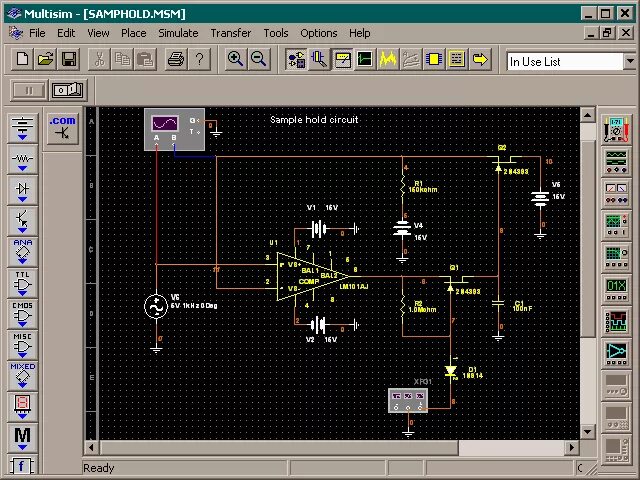Click vertical scrollbar down arrow
This screenshot has height=480, width=640.
[587, 431]
